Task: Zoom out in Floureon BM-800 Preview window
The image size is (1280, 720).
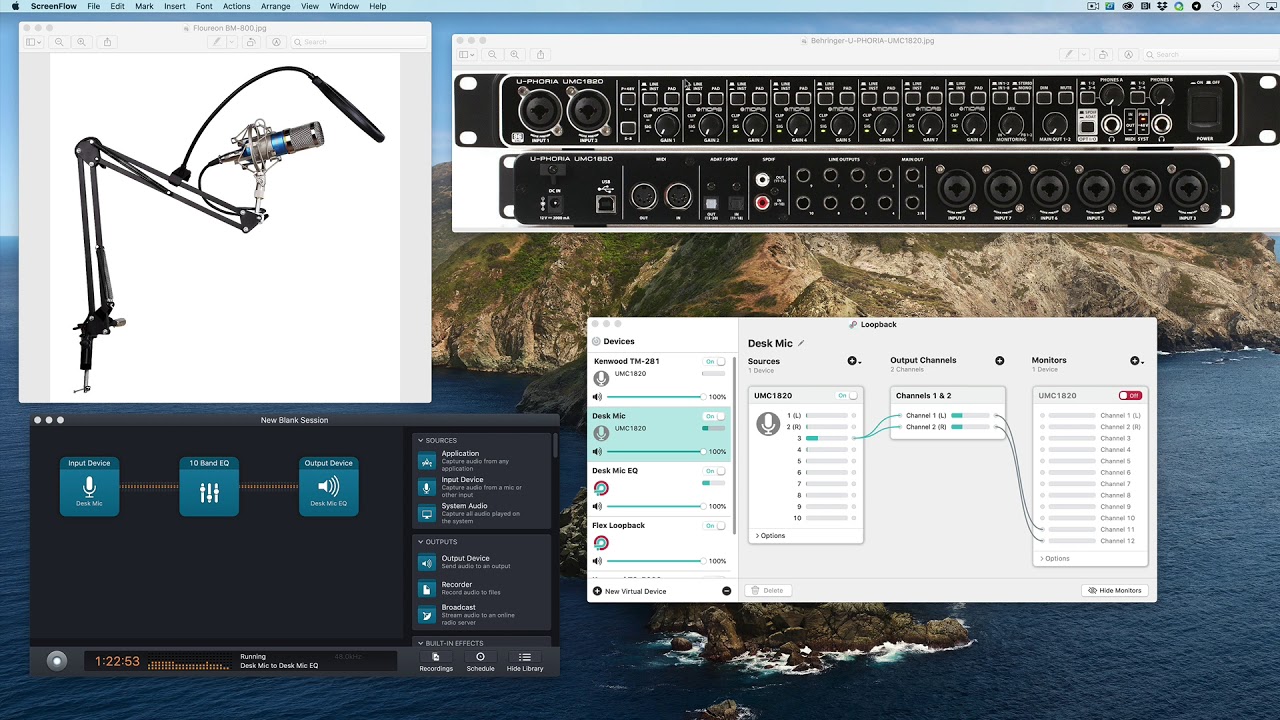Action: [60, 42]
